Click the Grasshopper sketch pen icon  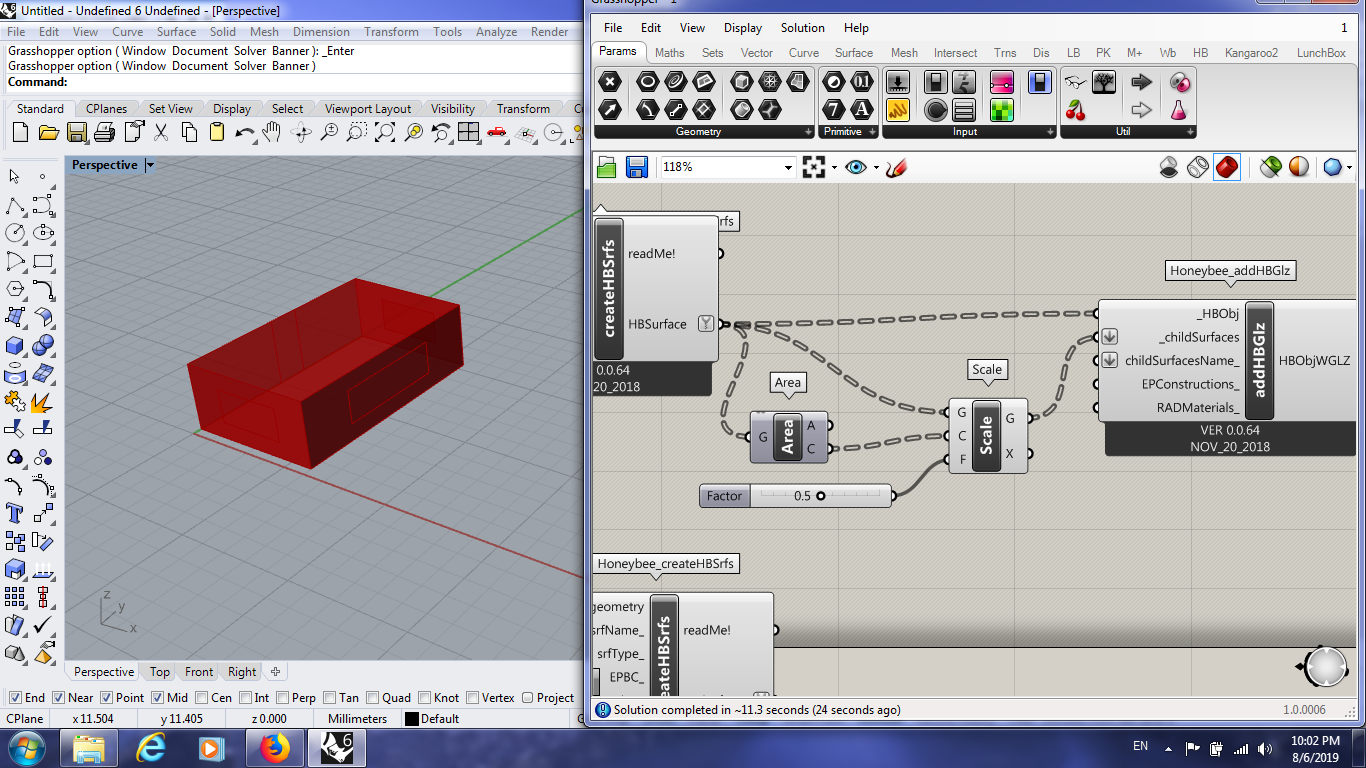pos(895,167)
